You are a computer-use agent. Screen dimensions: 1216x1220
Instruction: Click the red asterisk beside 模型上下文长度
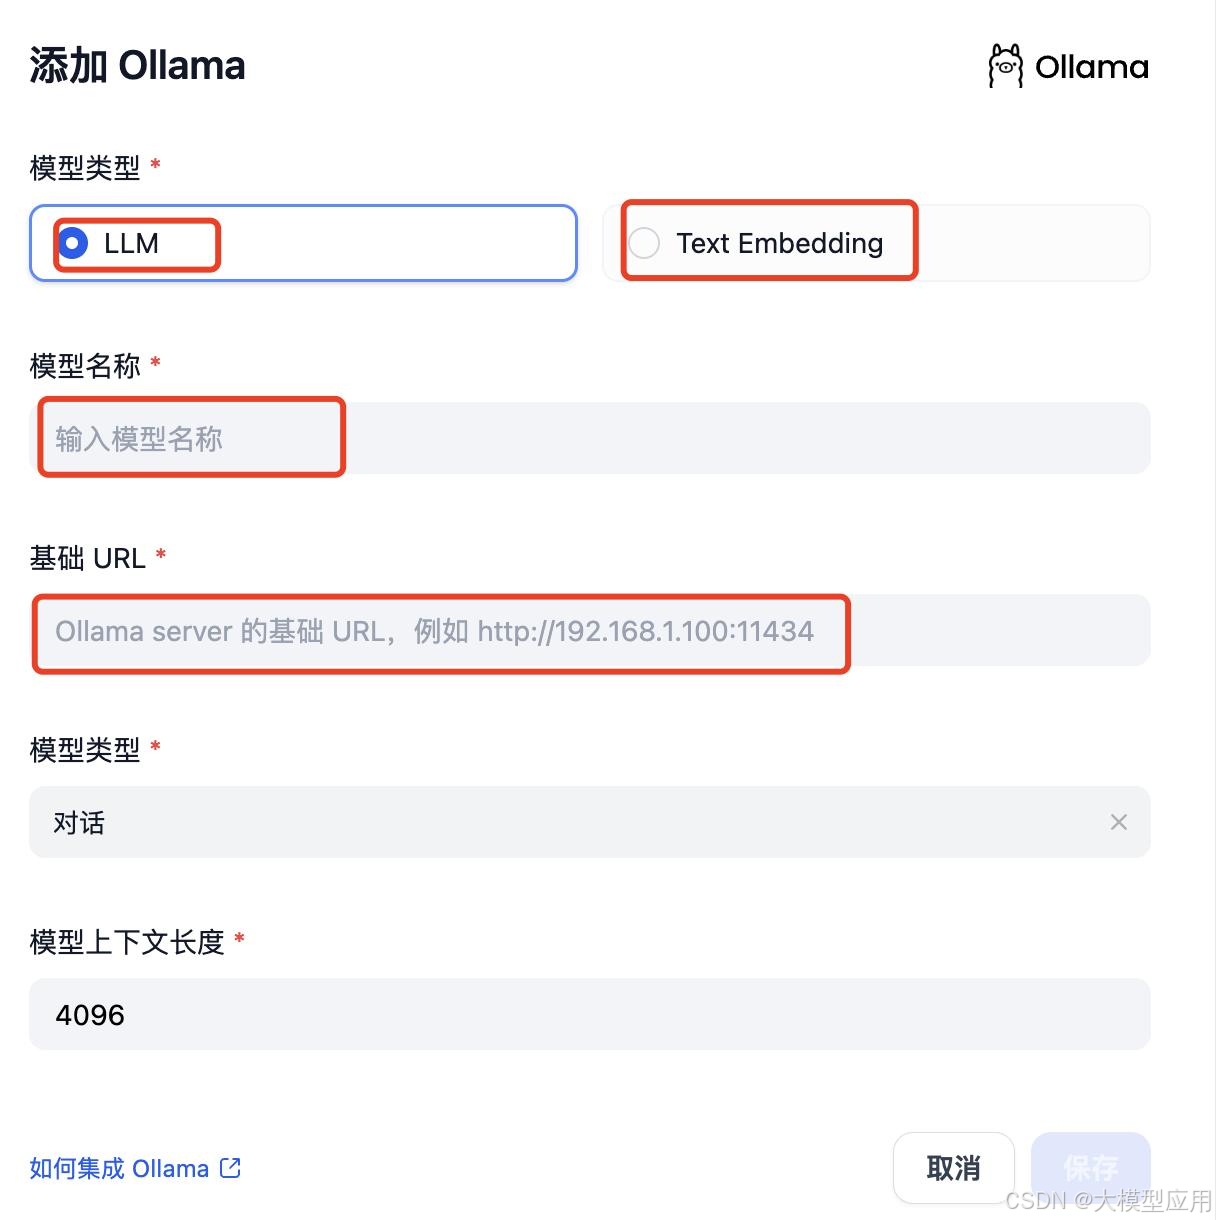tap(238, 937)
